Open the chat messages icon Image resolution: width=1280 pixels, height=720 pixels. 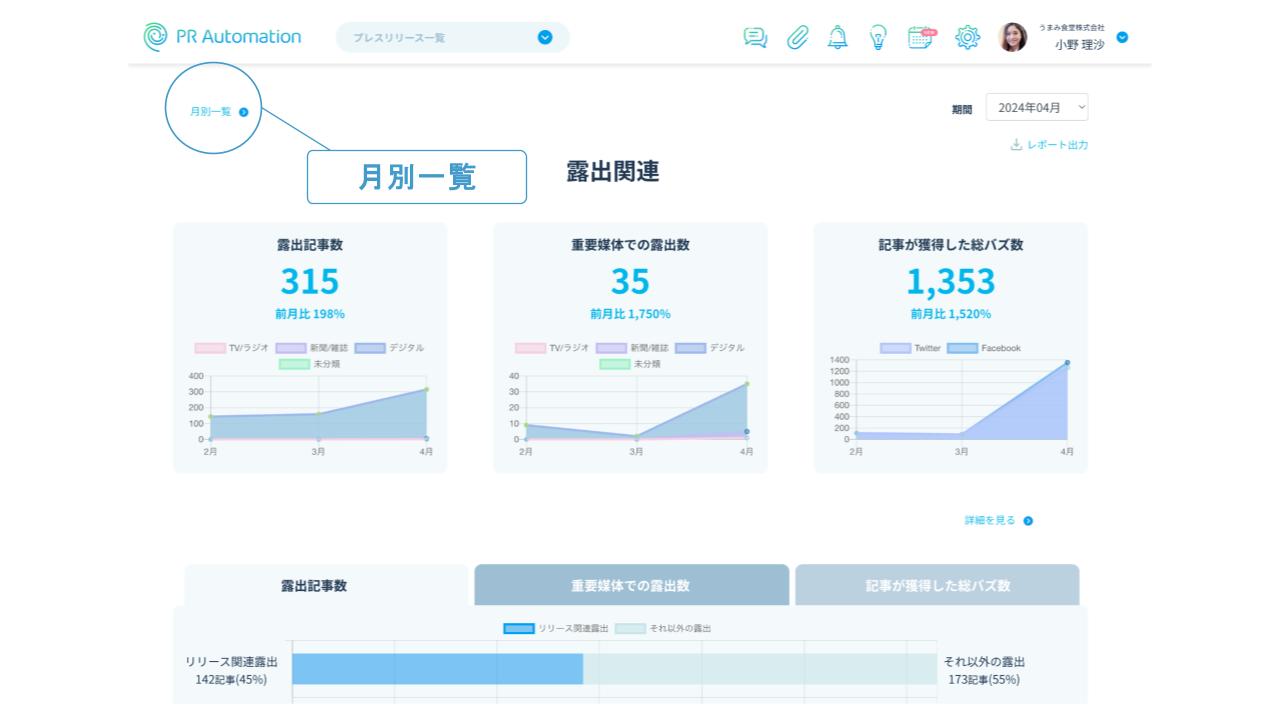coord(755,38)
